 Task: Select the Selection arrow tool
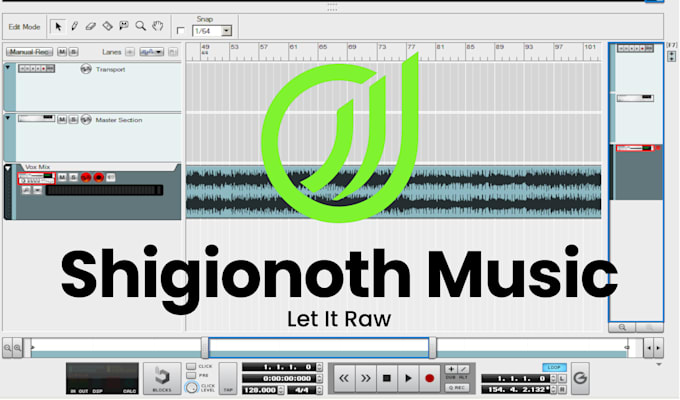[x=58, y=26]
